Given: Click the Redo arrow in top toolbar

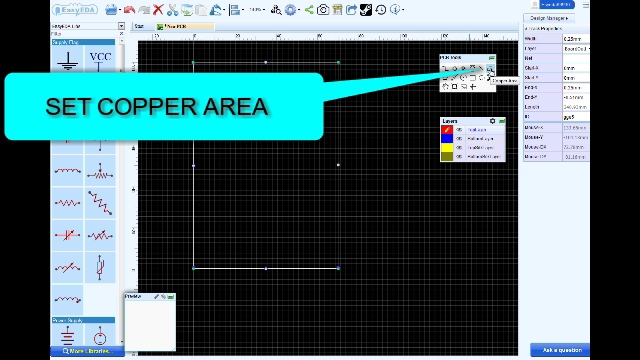Looking at the screenshot, I should point(144,9).
